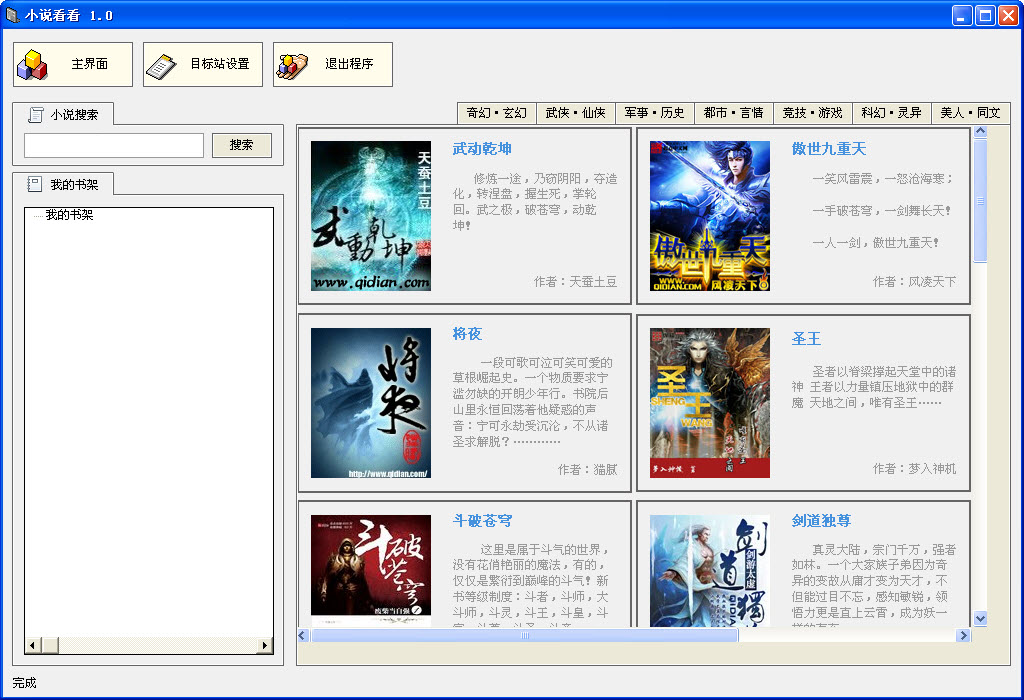This screenshot has height=700, width=1024.
Task: Click the 武动乾坤 book cover
Action: coord(371,216)
